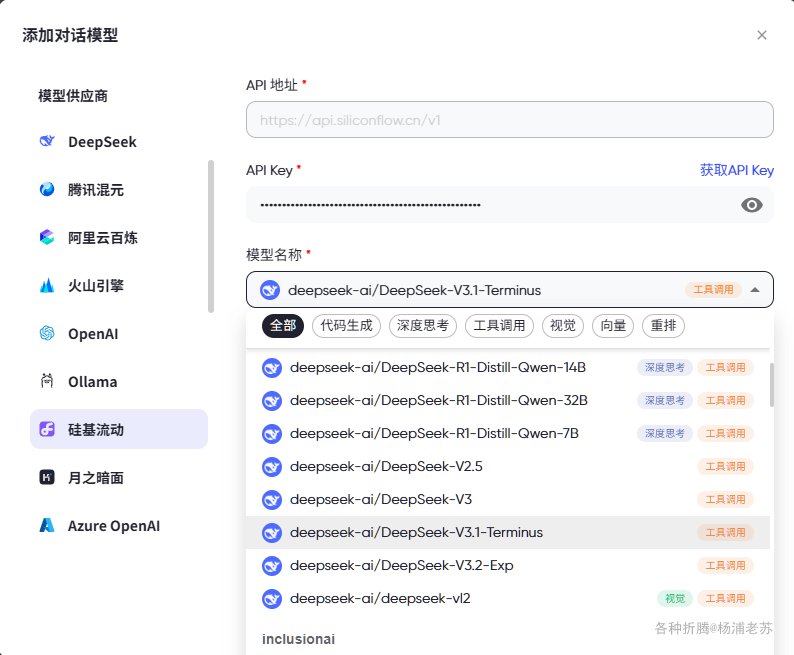Viewport: 794px width, 655px height.
Task: Click the Ollama llama icon
Action: coord(47,381)
